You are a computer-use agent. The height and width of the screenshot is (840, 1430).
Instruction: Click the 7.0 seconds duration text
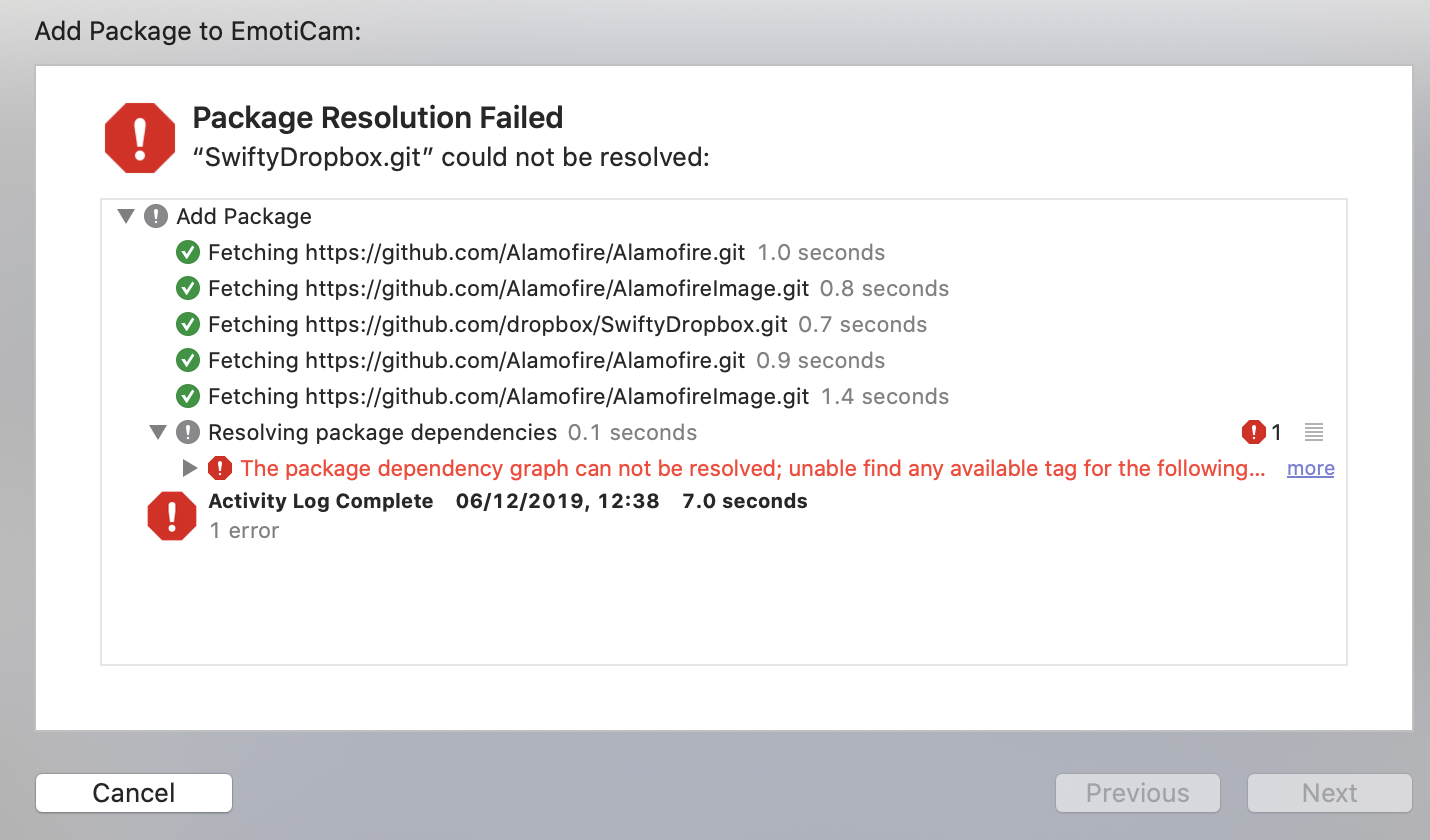point(745,501)
